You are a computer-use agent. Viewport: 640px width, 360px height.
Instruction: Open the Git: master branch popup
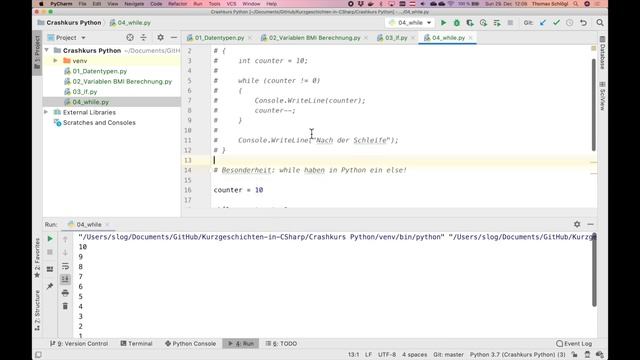click(449, 355)
